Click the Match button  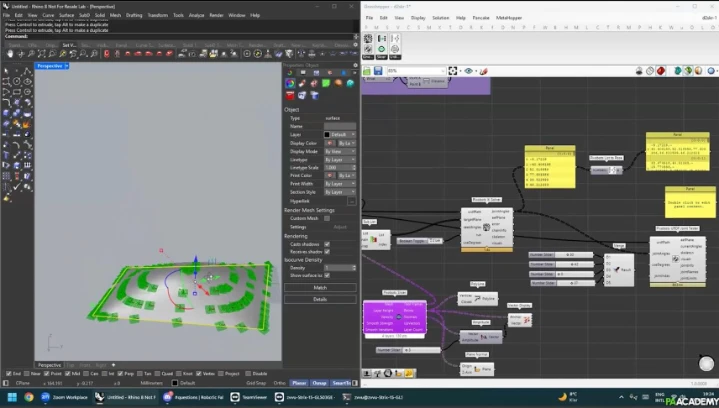pyautogui.click(x=320, y=288)
